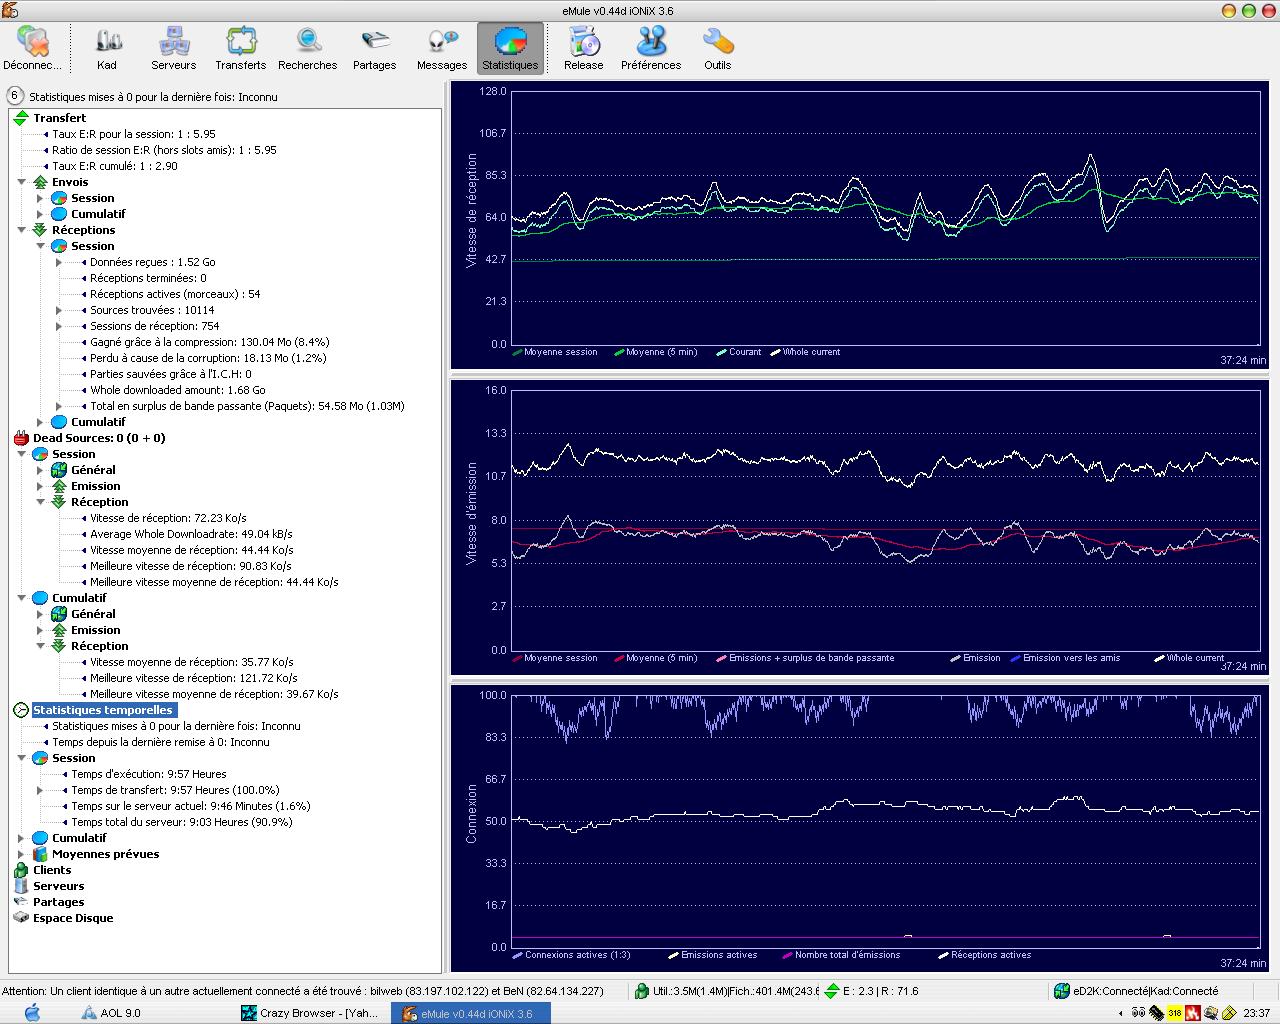Expand the Sessions de réception entry

[x=59, y=326]
